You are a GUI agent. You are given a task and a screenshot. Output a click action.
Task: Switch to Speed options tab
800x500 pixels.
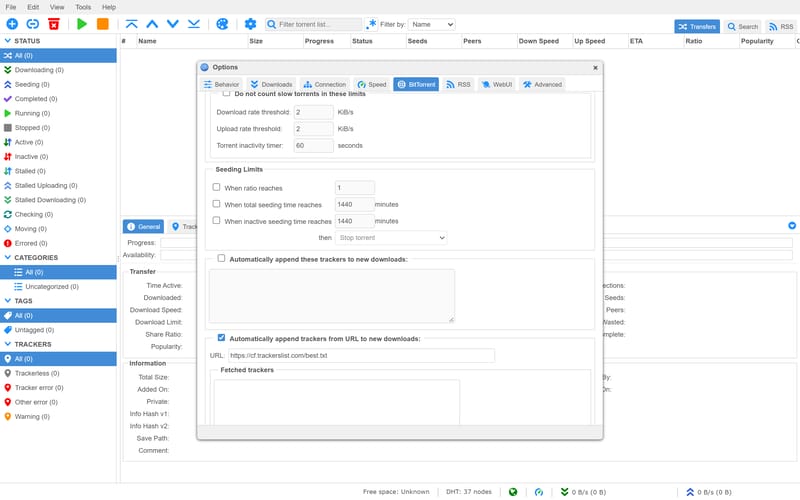(371, 85)
